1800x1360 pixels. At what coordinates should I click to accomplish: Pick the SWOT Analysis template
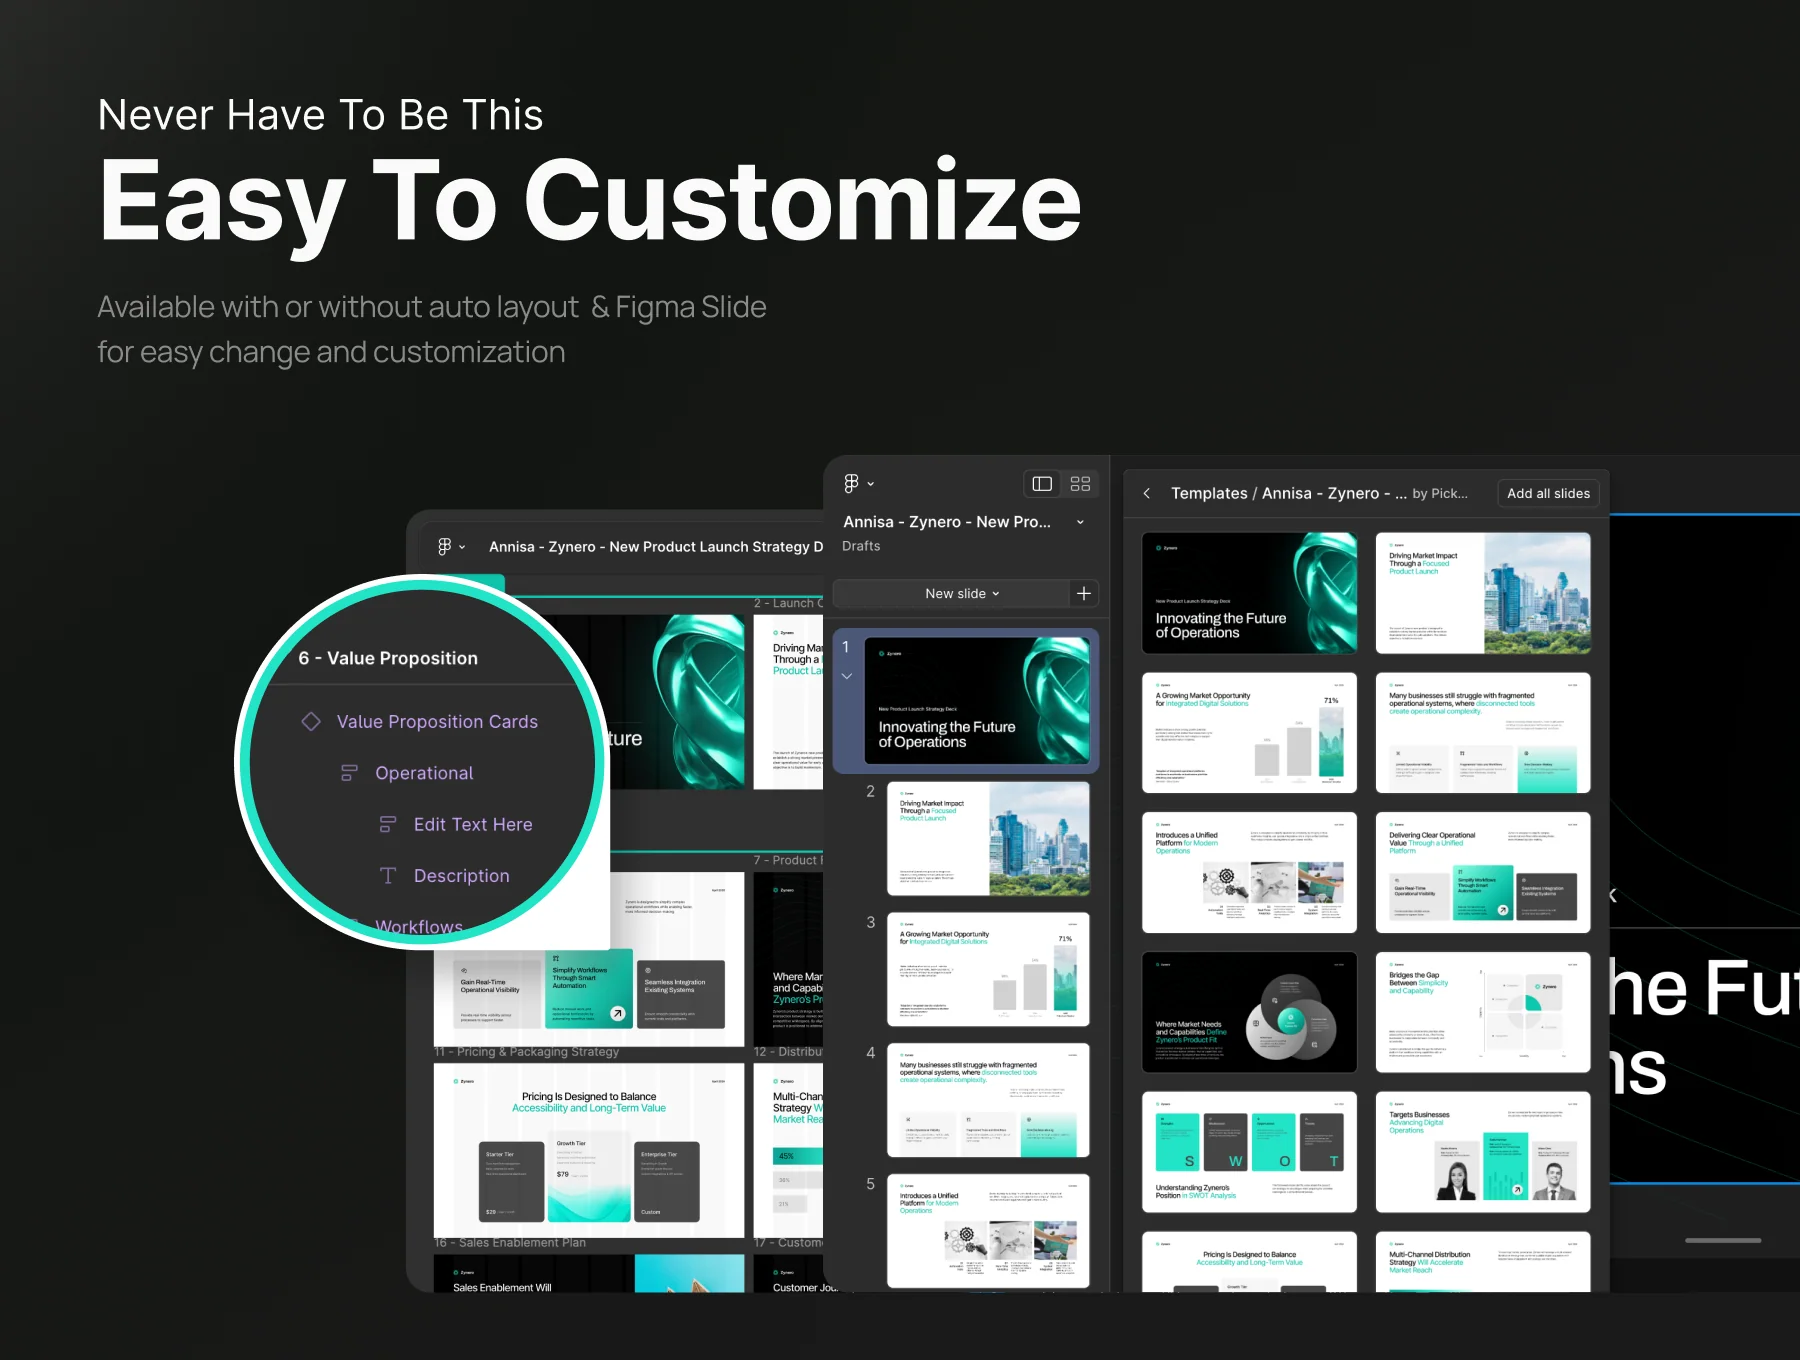pos(1249,1153)
